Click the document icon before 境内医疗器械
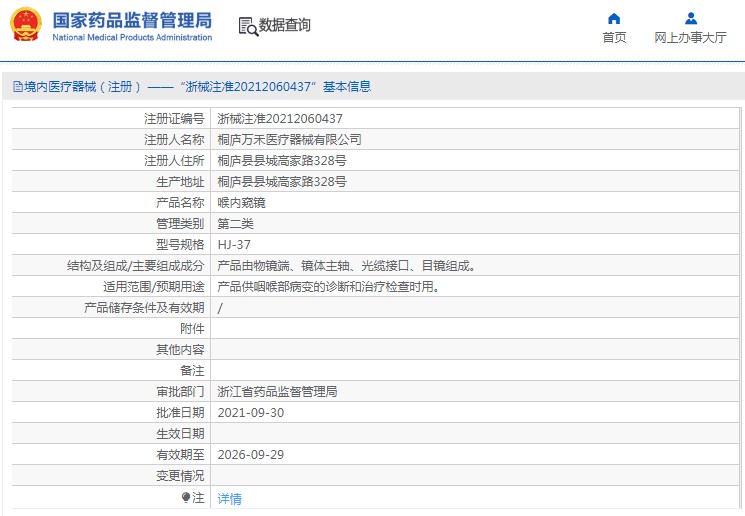 tap(18, 86)
